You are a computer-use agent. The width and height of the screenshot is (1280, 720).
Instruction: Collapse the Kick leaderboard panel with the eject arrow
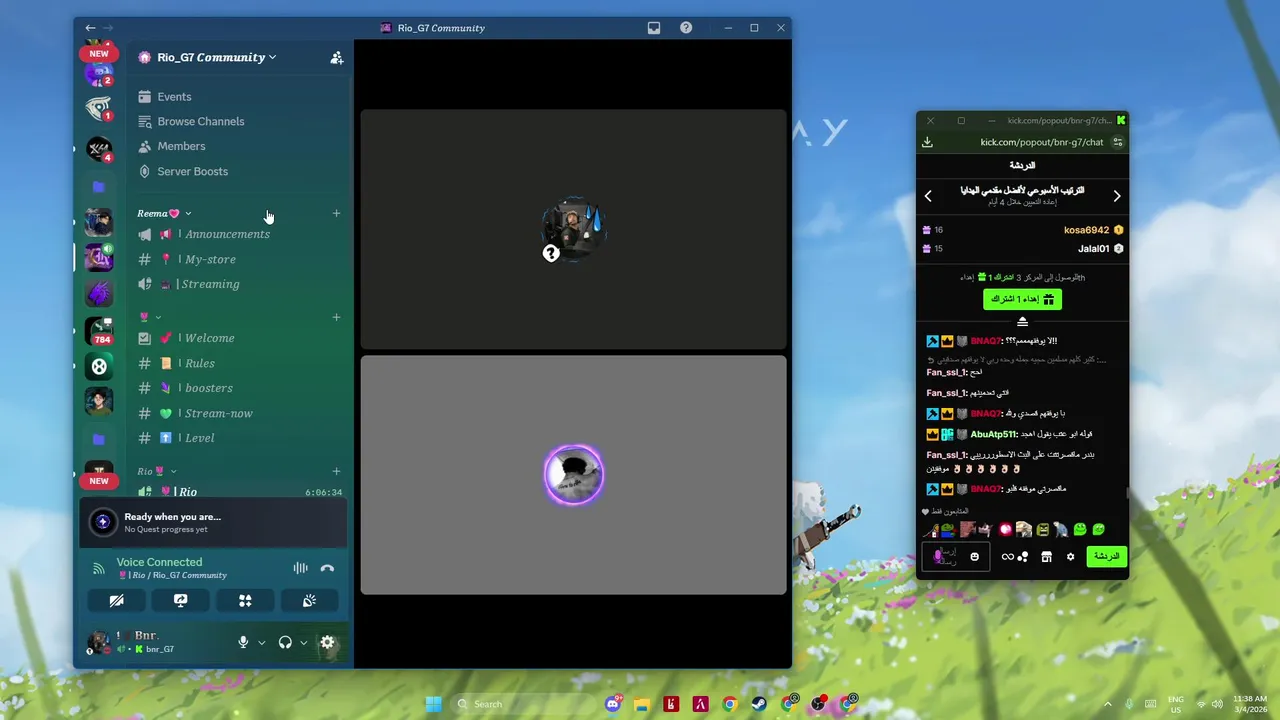click(1022, 321)
